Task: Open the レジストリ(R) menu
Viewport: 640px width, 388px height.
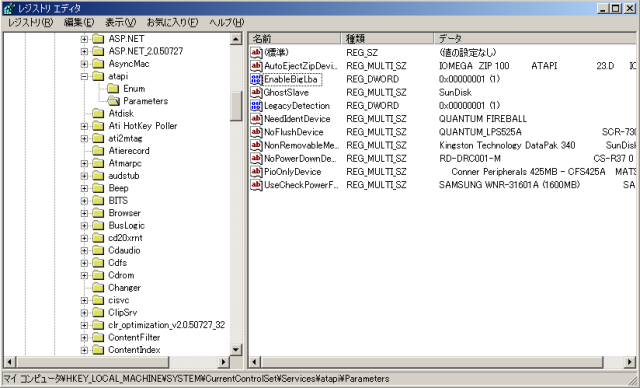Action: [x=30, y=22]
